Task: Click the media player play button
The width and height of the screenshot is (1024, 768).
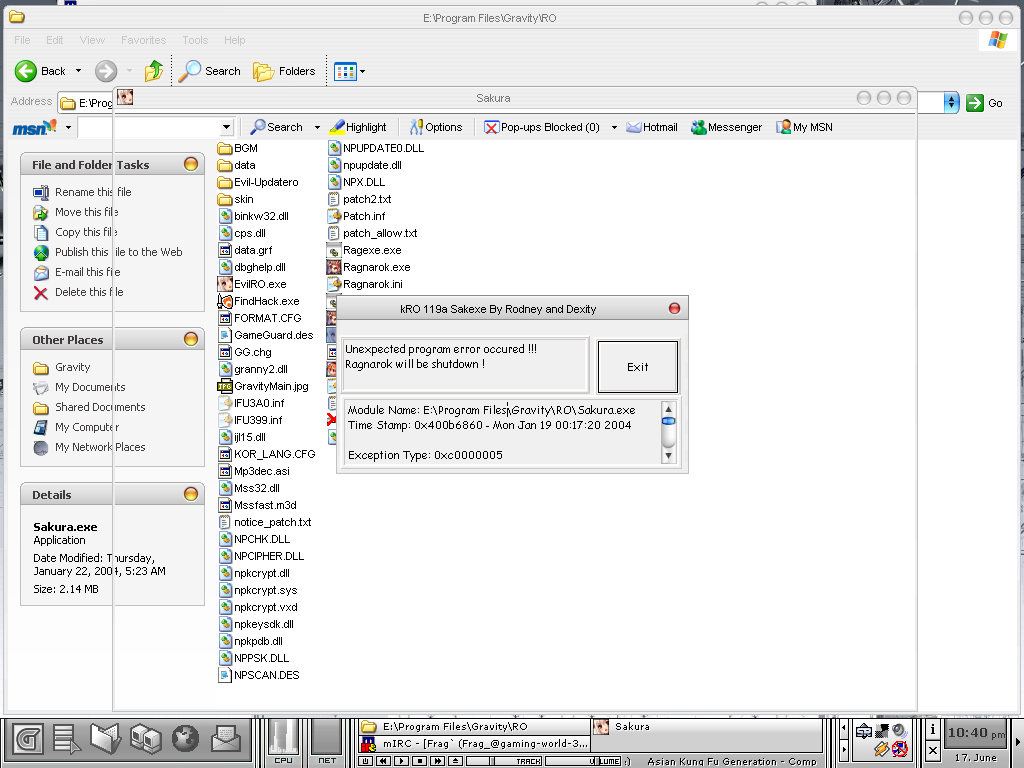Action: pyautogui.click(x=402, y=761)
